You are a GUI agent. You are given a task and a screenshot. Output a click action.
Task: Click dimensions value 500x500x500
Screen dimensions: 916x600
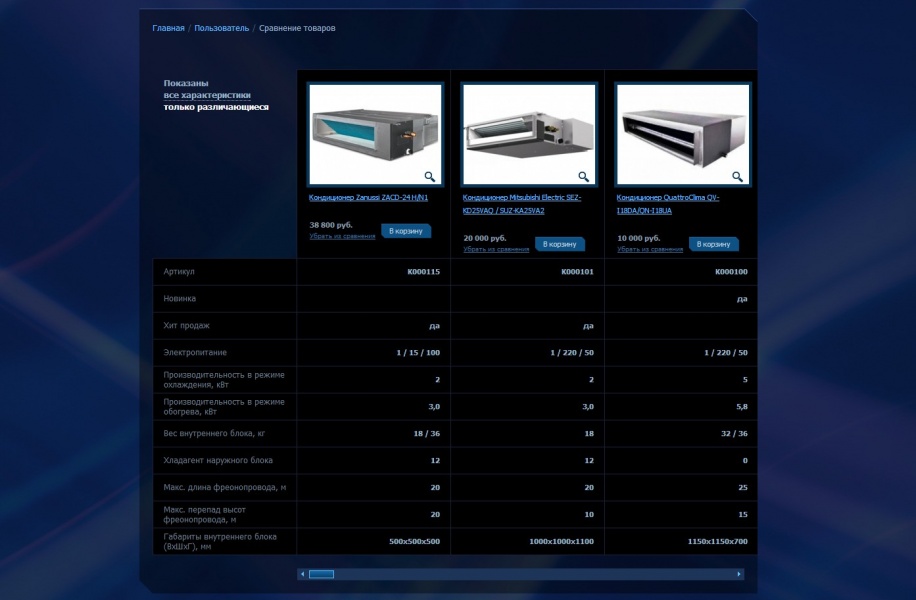click(x=414, y=542)
